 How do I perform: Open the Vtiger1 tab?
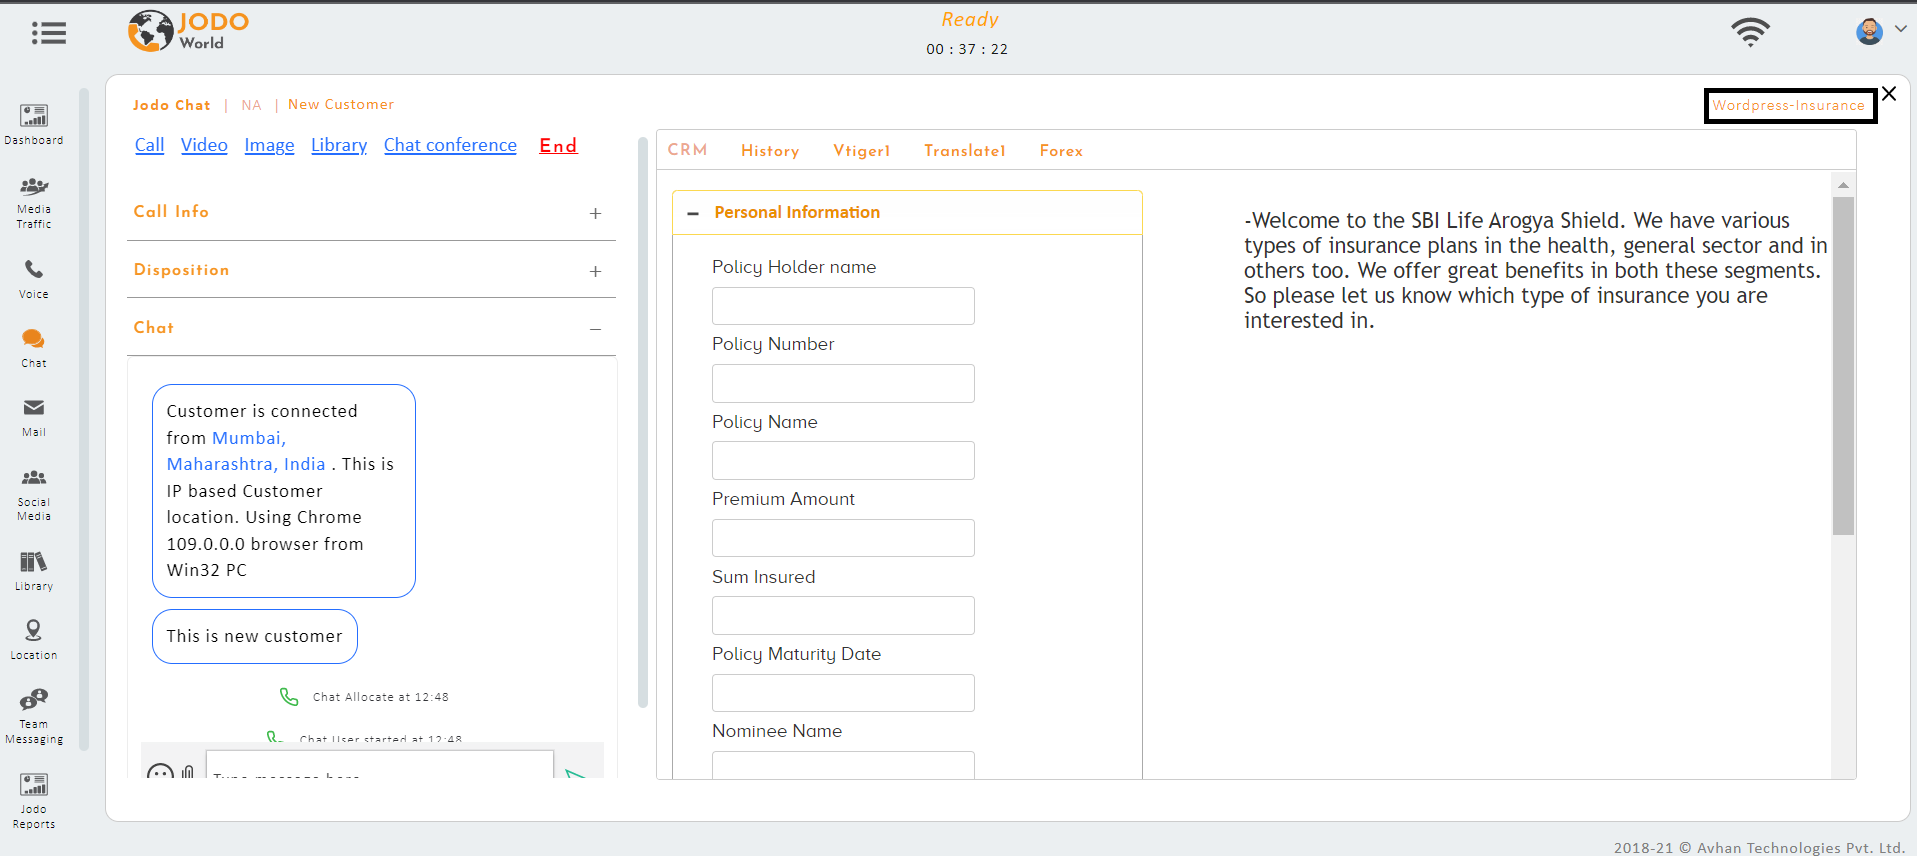tap(862, 151)
